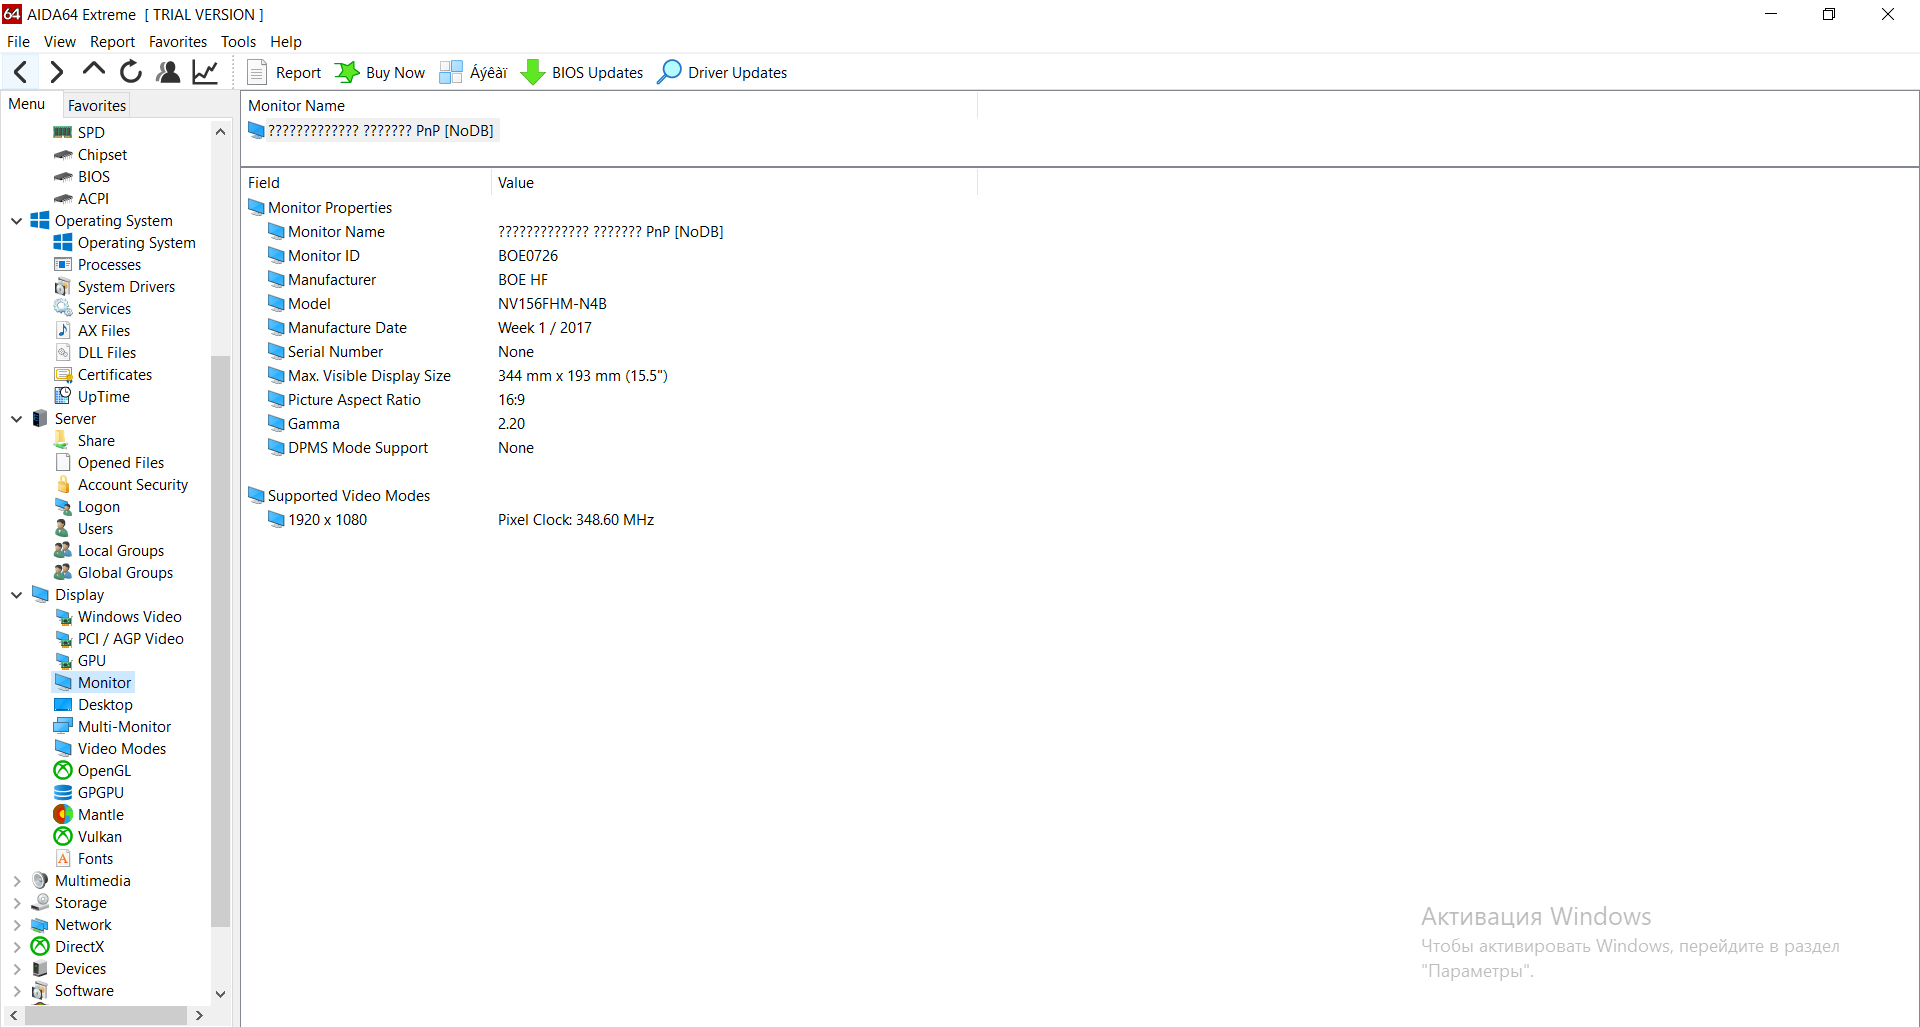Screen dimensions: 1920x1027
Task: Open the Help menu
Action: [x=286, y=42]
